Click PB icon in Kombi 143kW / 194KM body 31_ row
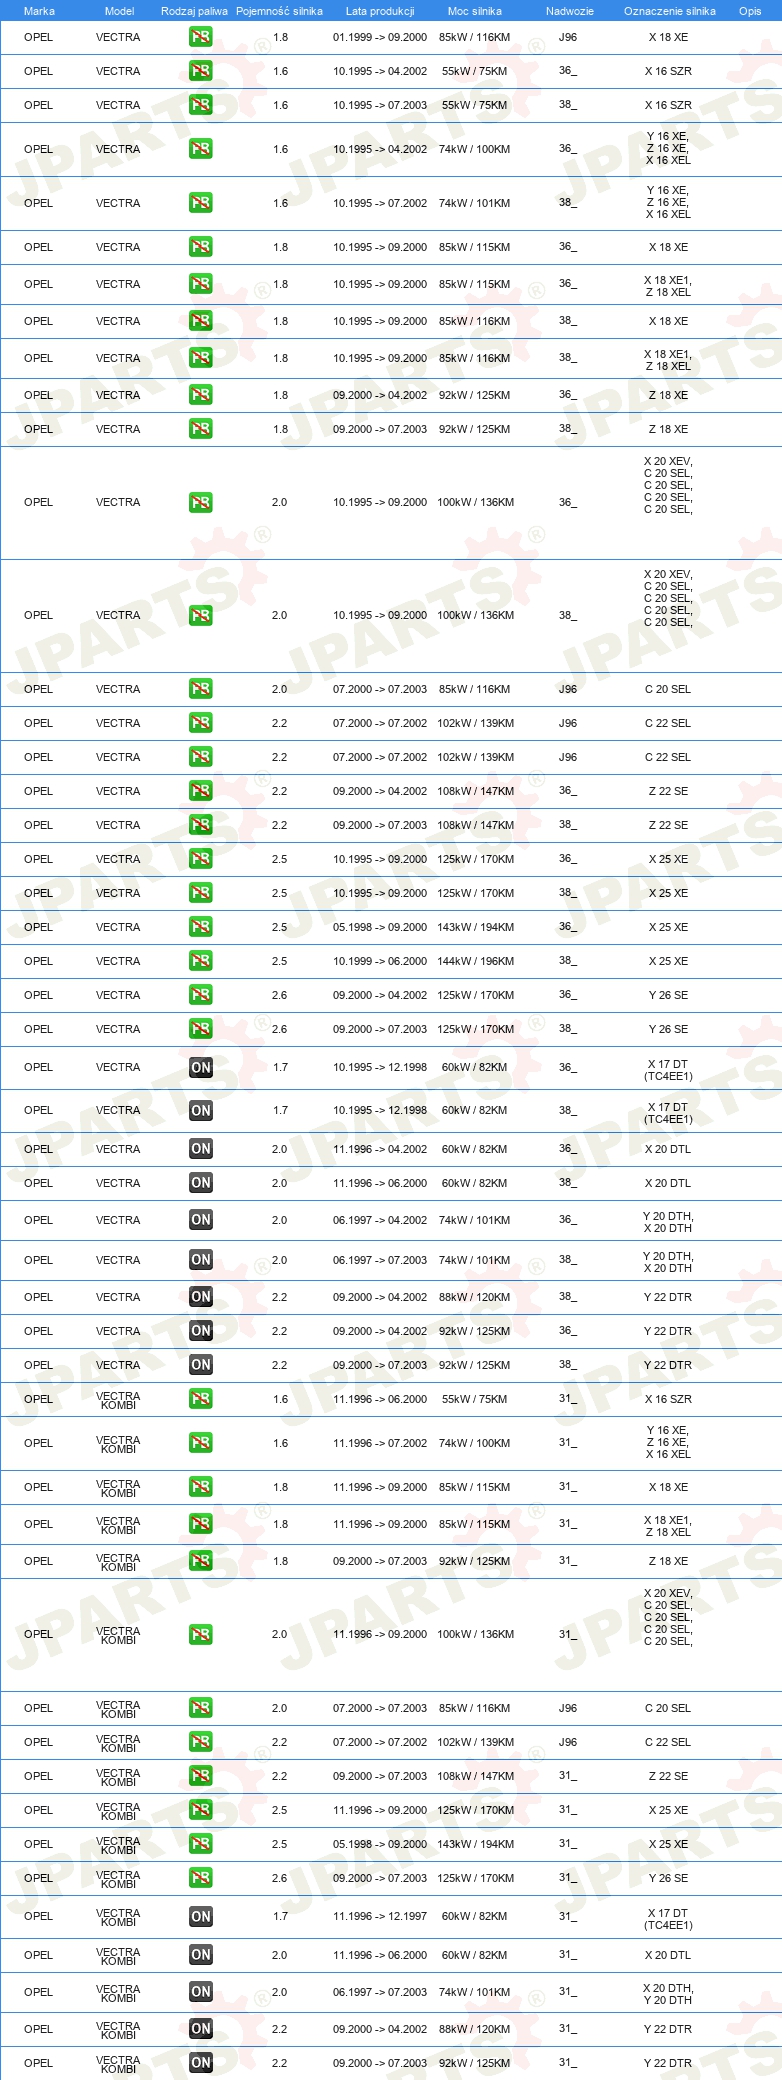 (x=200, y=1844)
